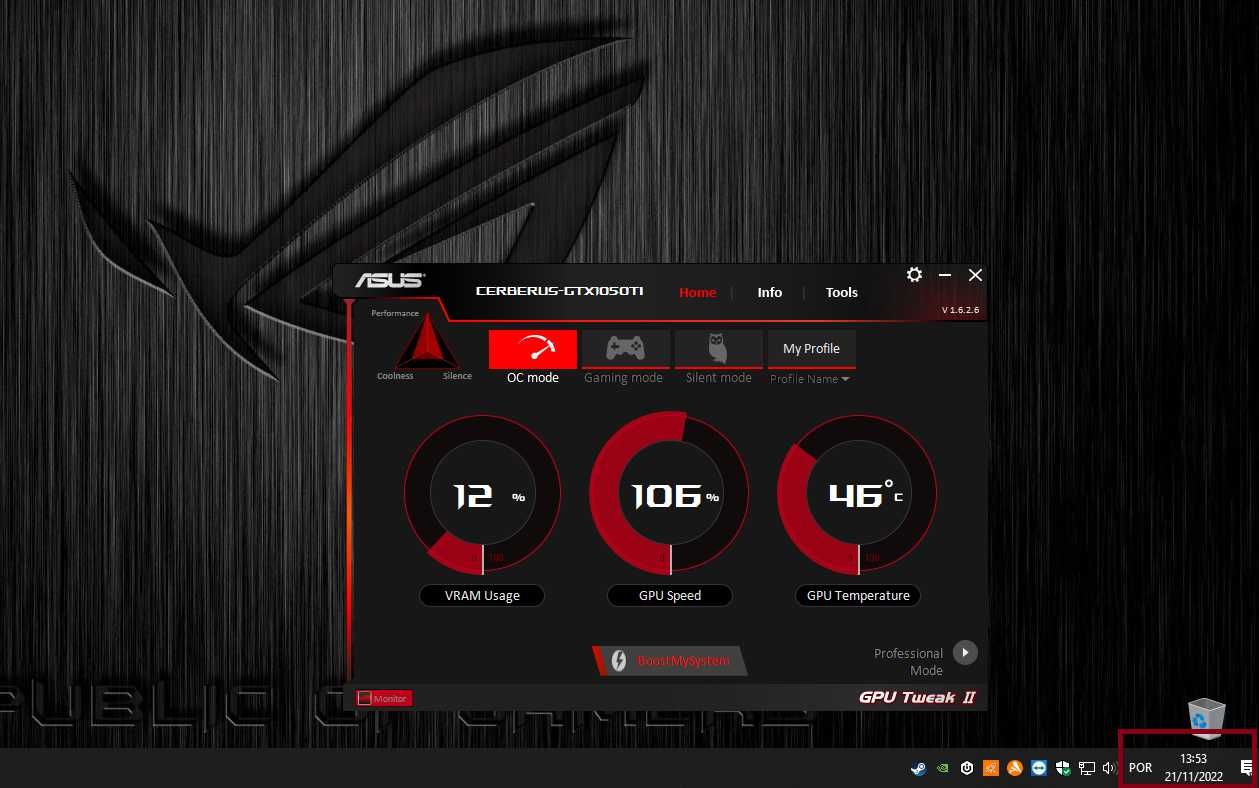Select the Recycle Bin desktop icon
Viewport: 1259px width, 788px height.
(x=1205, y=718)
